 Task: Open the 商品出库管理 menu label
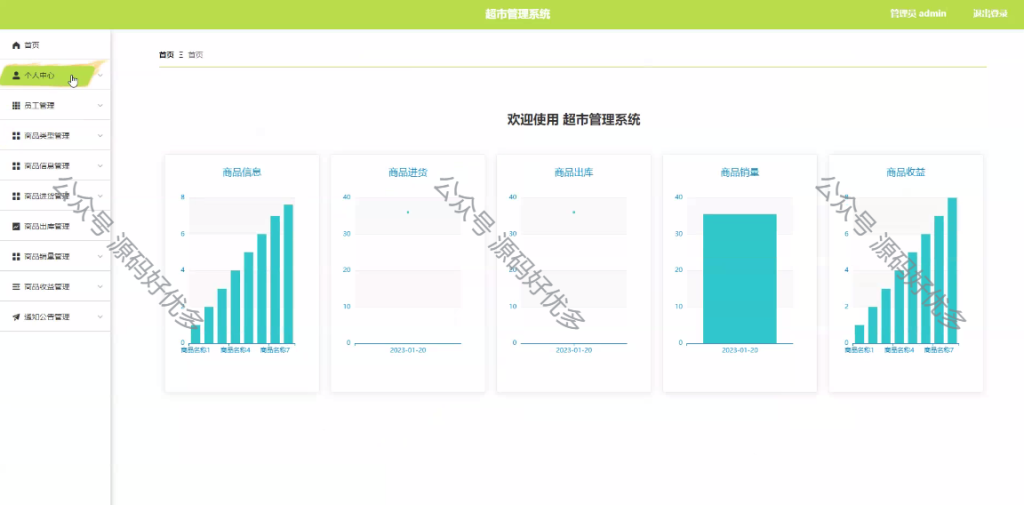click(47, 226)
